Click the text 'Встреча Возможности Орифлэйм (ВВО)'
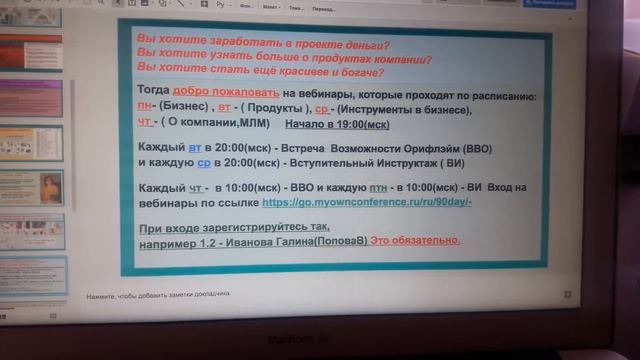The image size is (640, 360). coord(387,149)
